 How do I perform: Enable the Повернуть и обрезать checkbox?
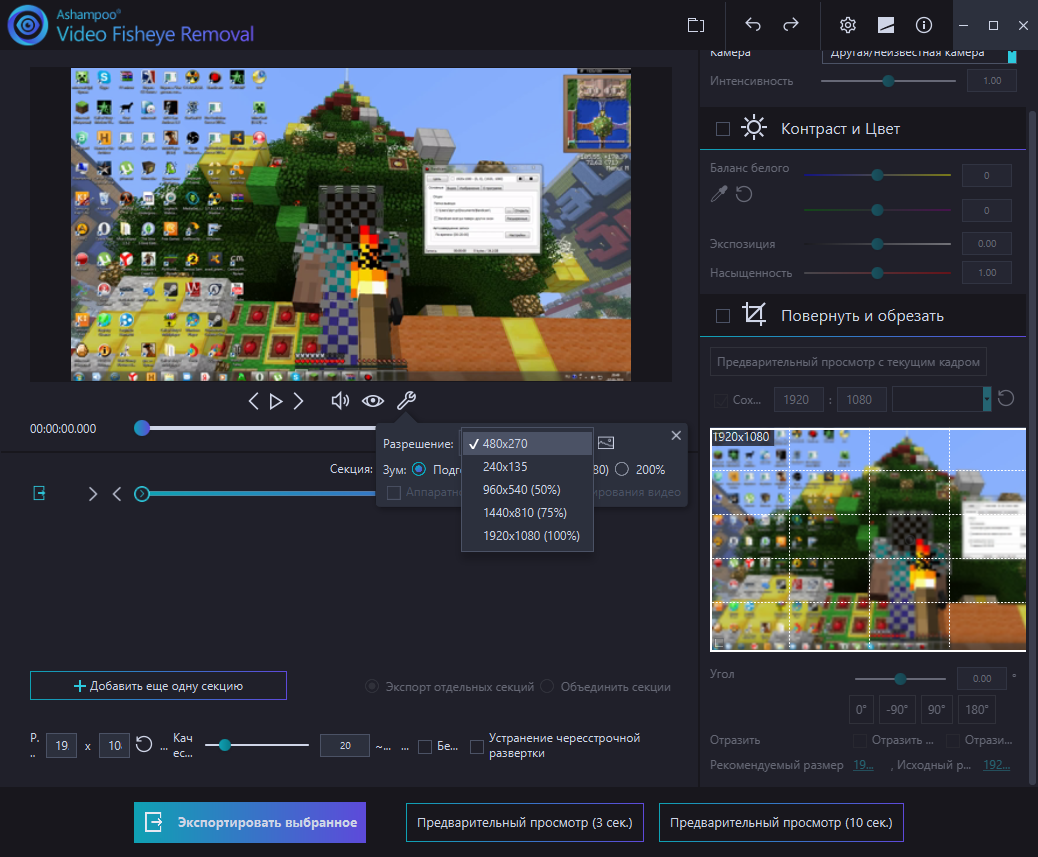pyautogui.click(x=723, y=316)
